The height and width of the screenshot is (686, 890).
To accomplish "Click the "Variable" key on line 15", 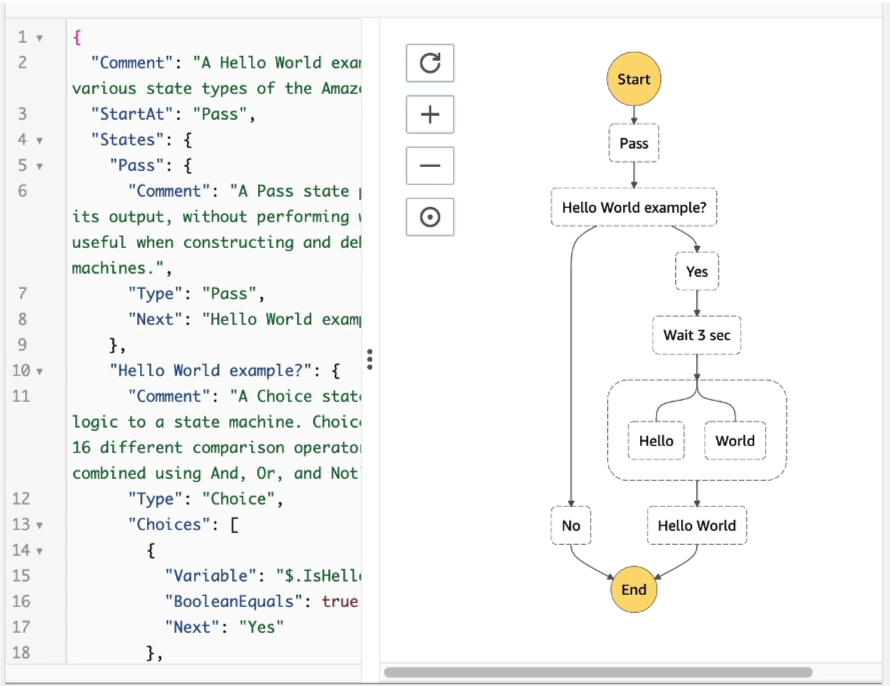I will [x=211, y=576].
